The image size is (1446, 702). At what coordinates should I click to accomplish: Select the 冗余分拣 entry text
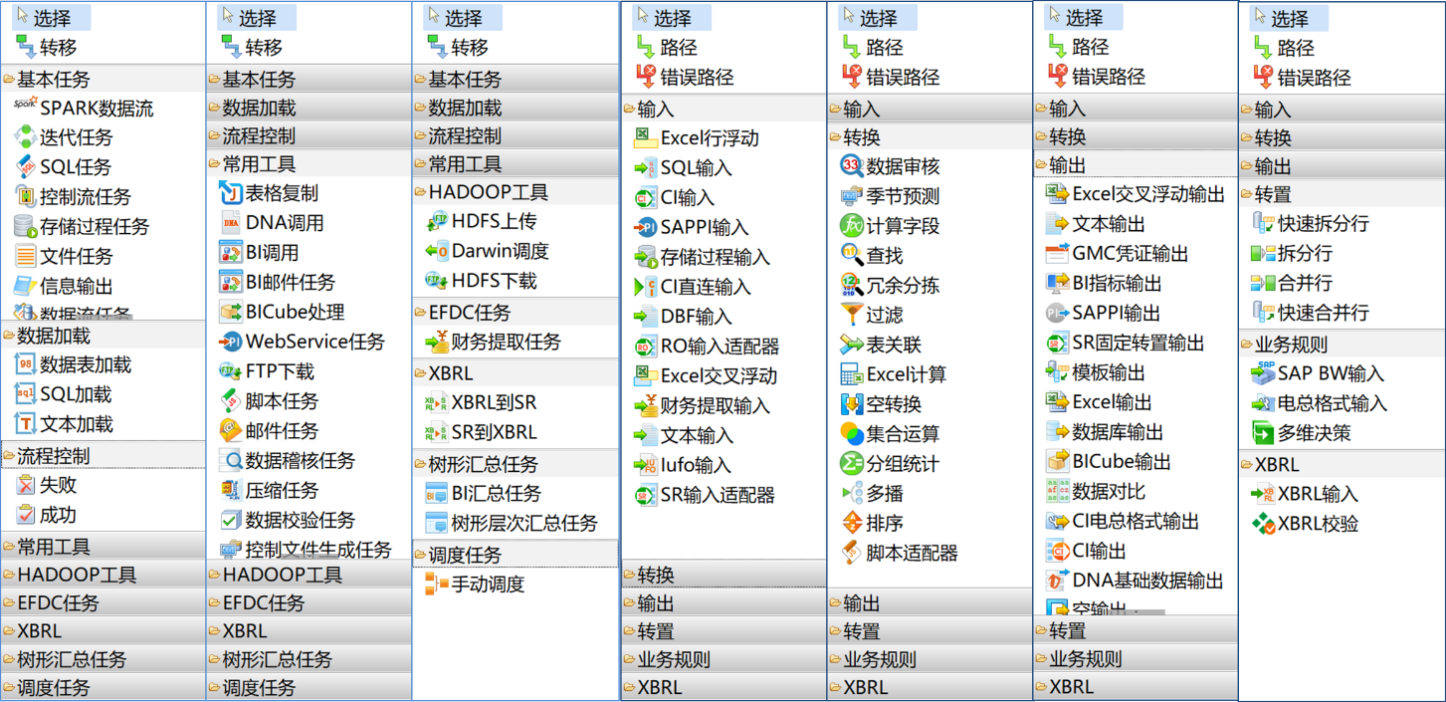click(903, 285)
